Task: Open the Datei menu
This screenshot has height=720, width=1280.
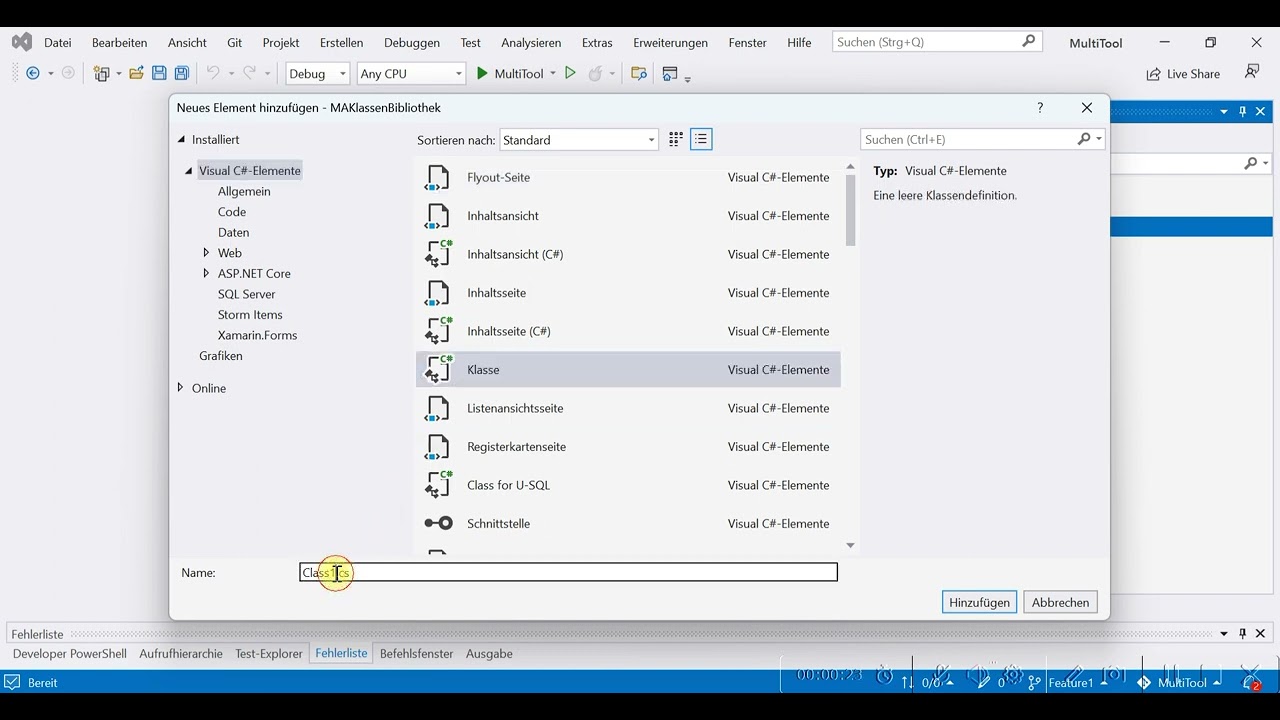Action: tap(58, 43)
